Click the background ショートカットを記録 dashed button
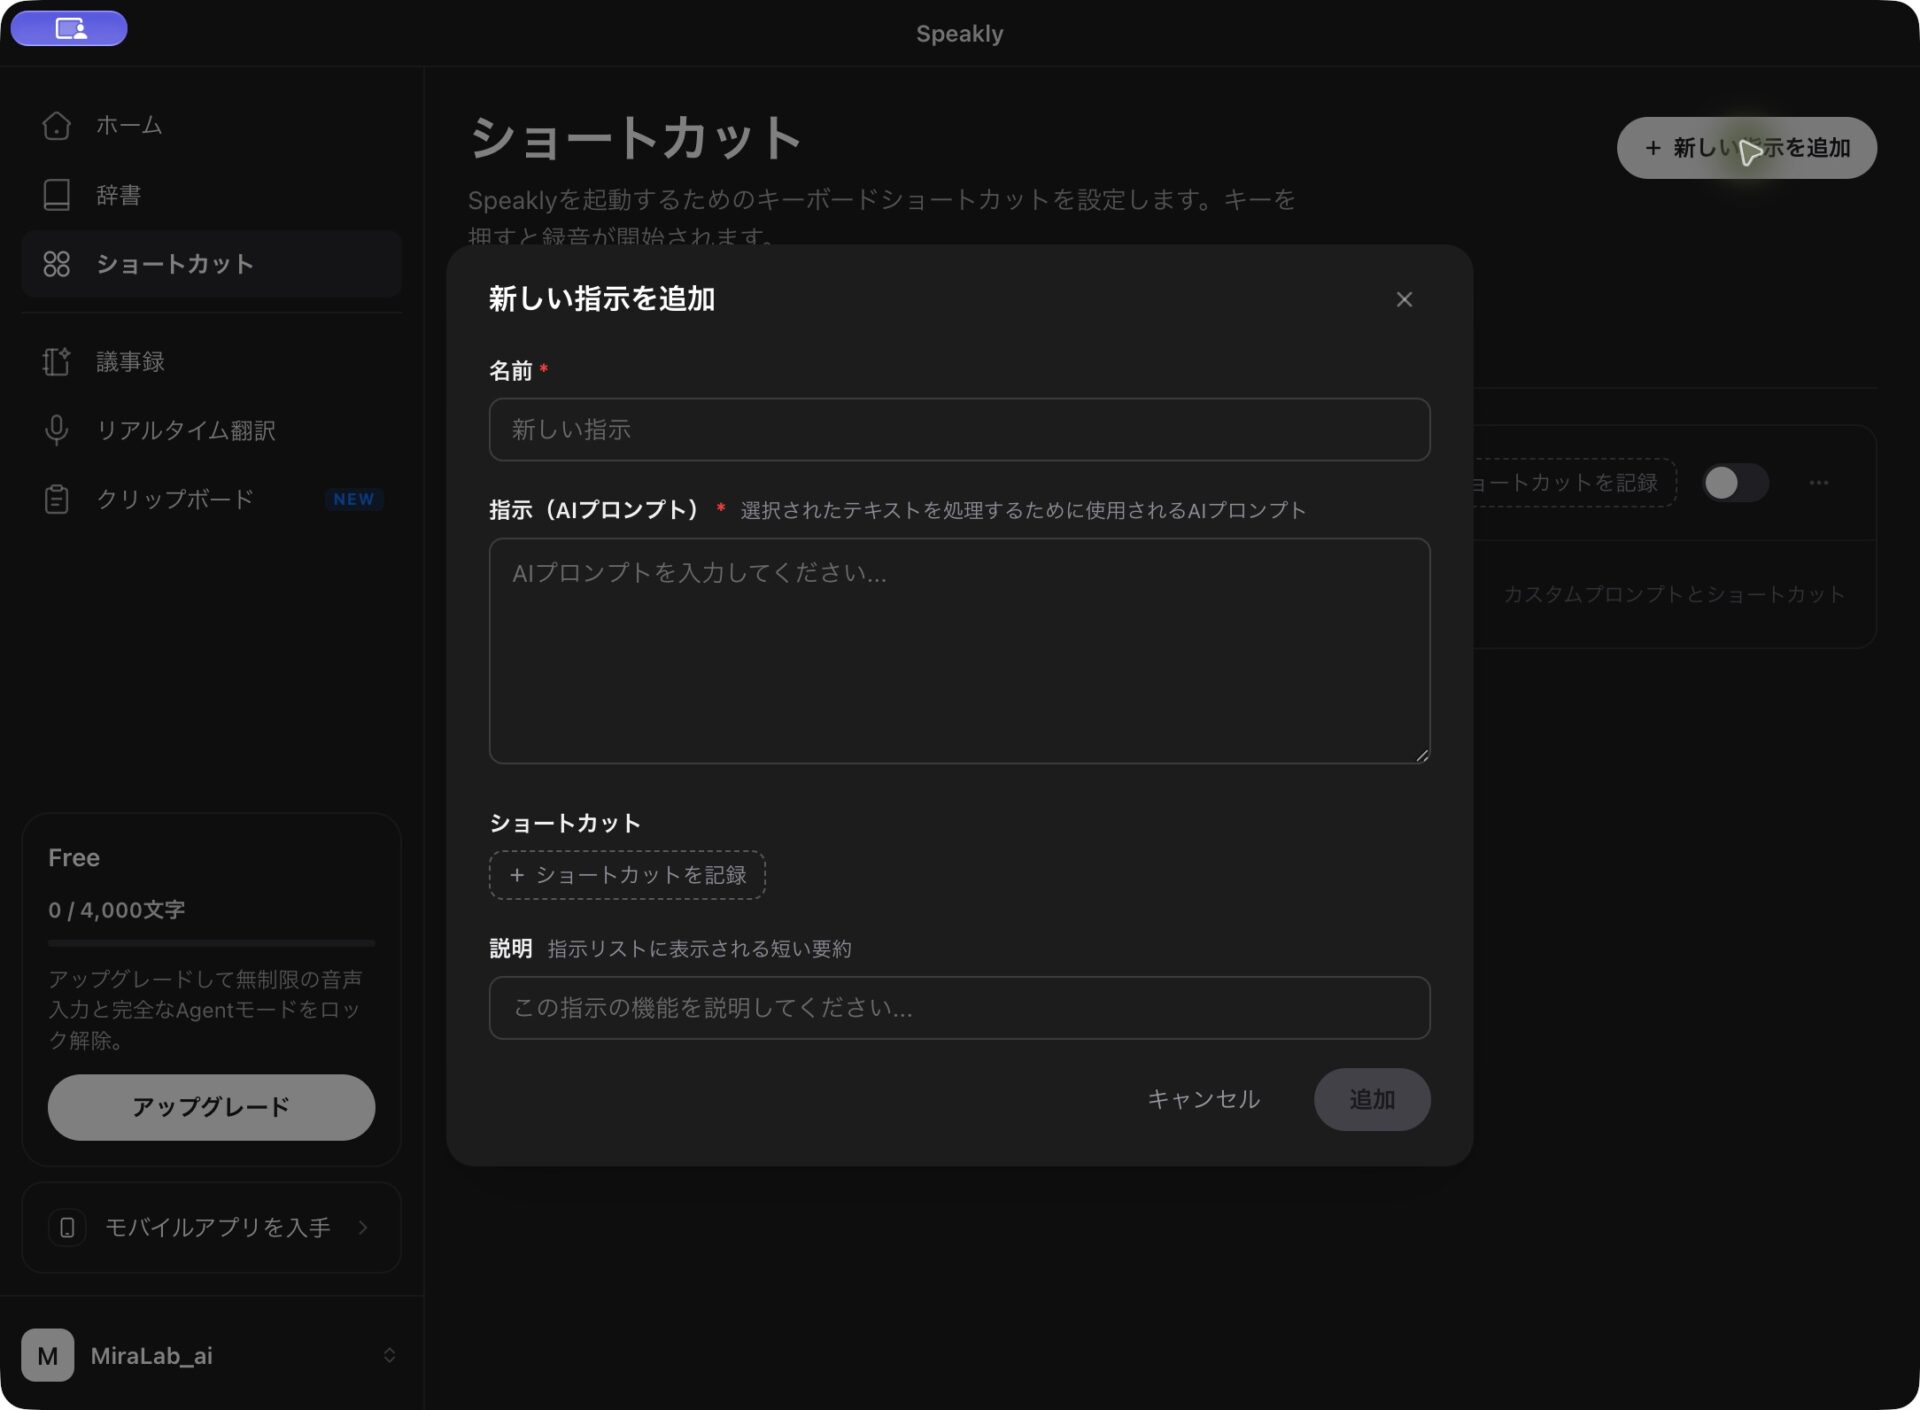Viewport: 1920px width, 1410px height. point(1574,483)
